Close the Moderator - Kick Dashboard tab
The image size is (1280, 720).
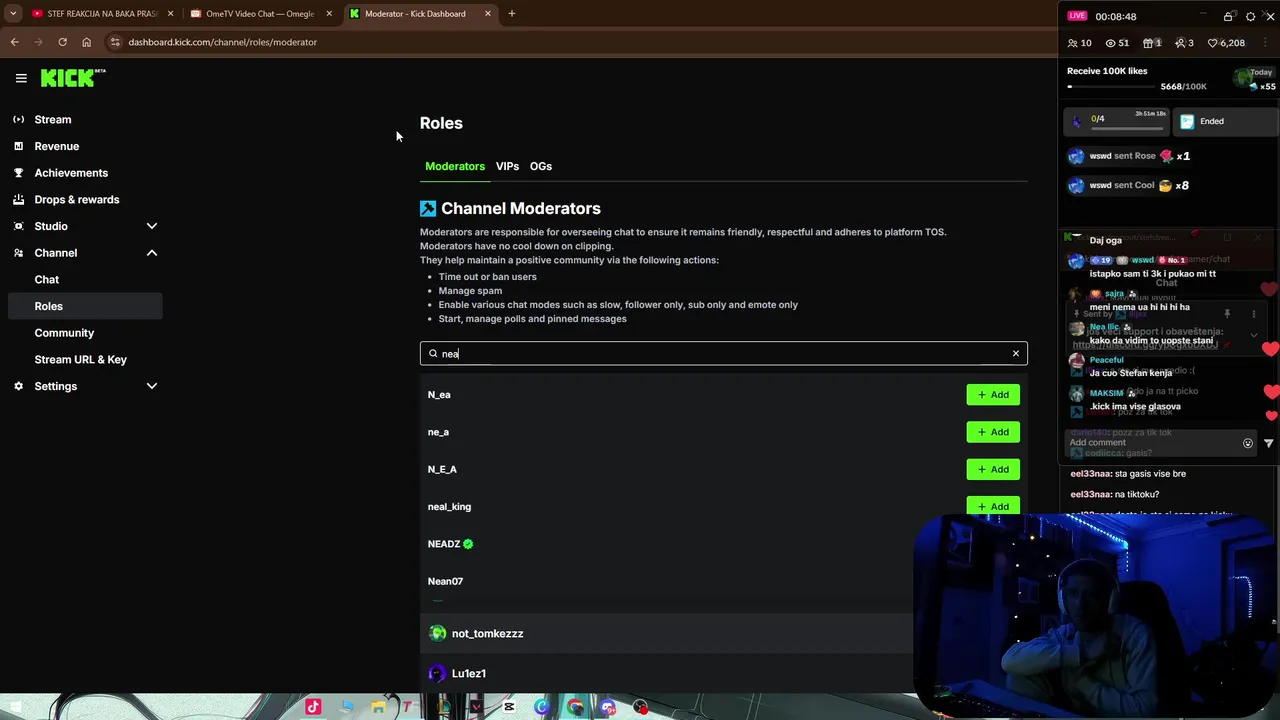[x=488, y=14]
